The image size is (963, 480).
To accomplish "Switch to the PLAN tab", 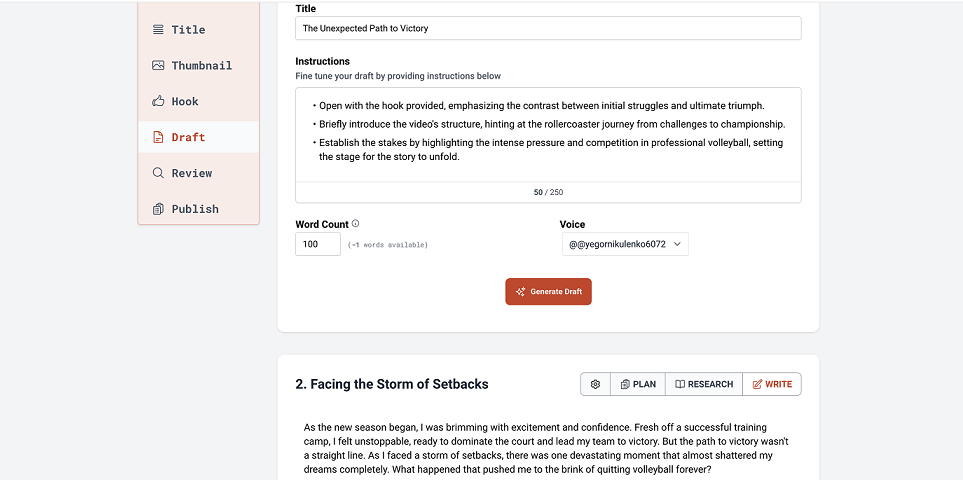I will tap(637, 384).
